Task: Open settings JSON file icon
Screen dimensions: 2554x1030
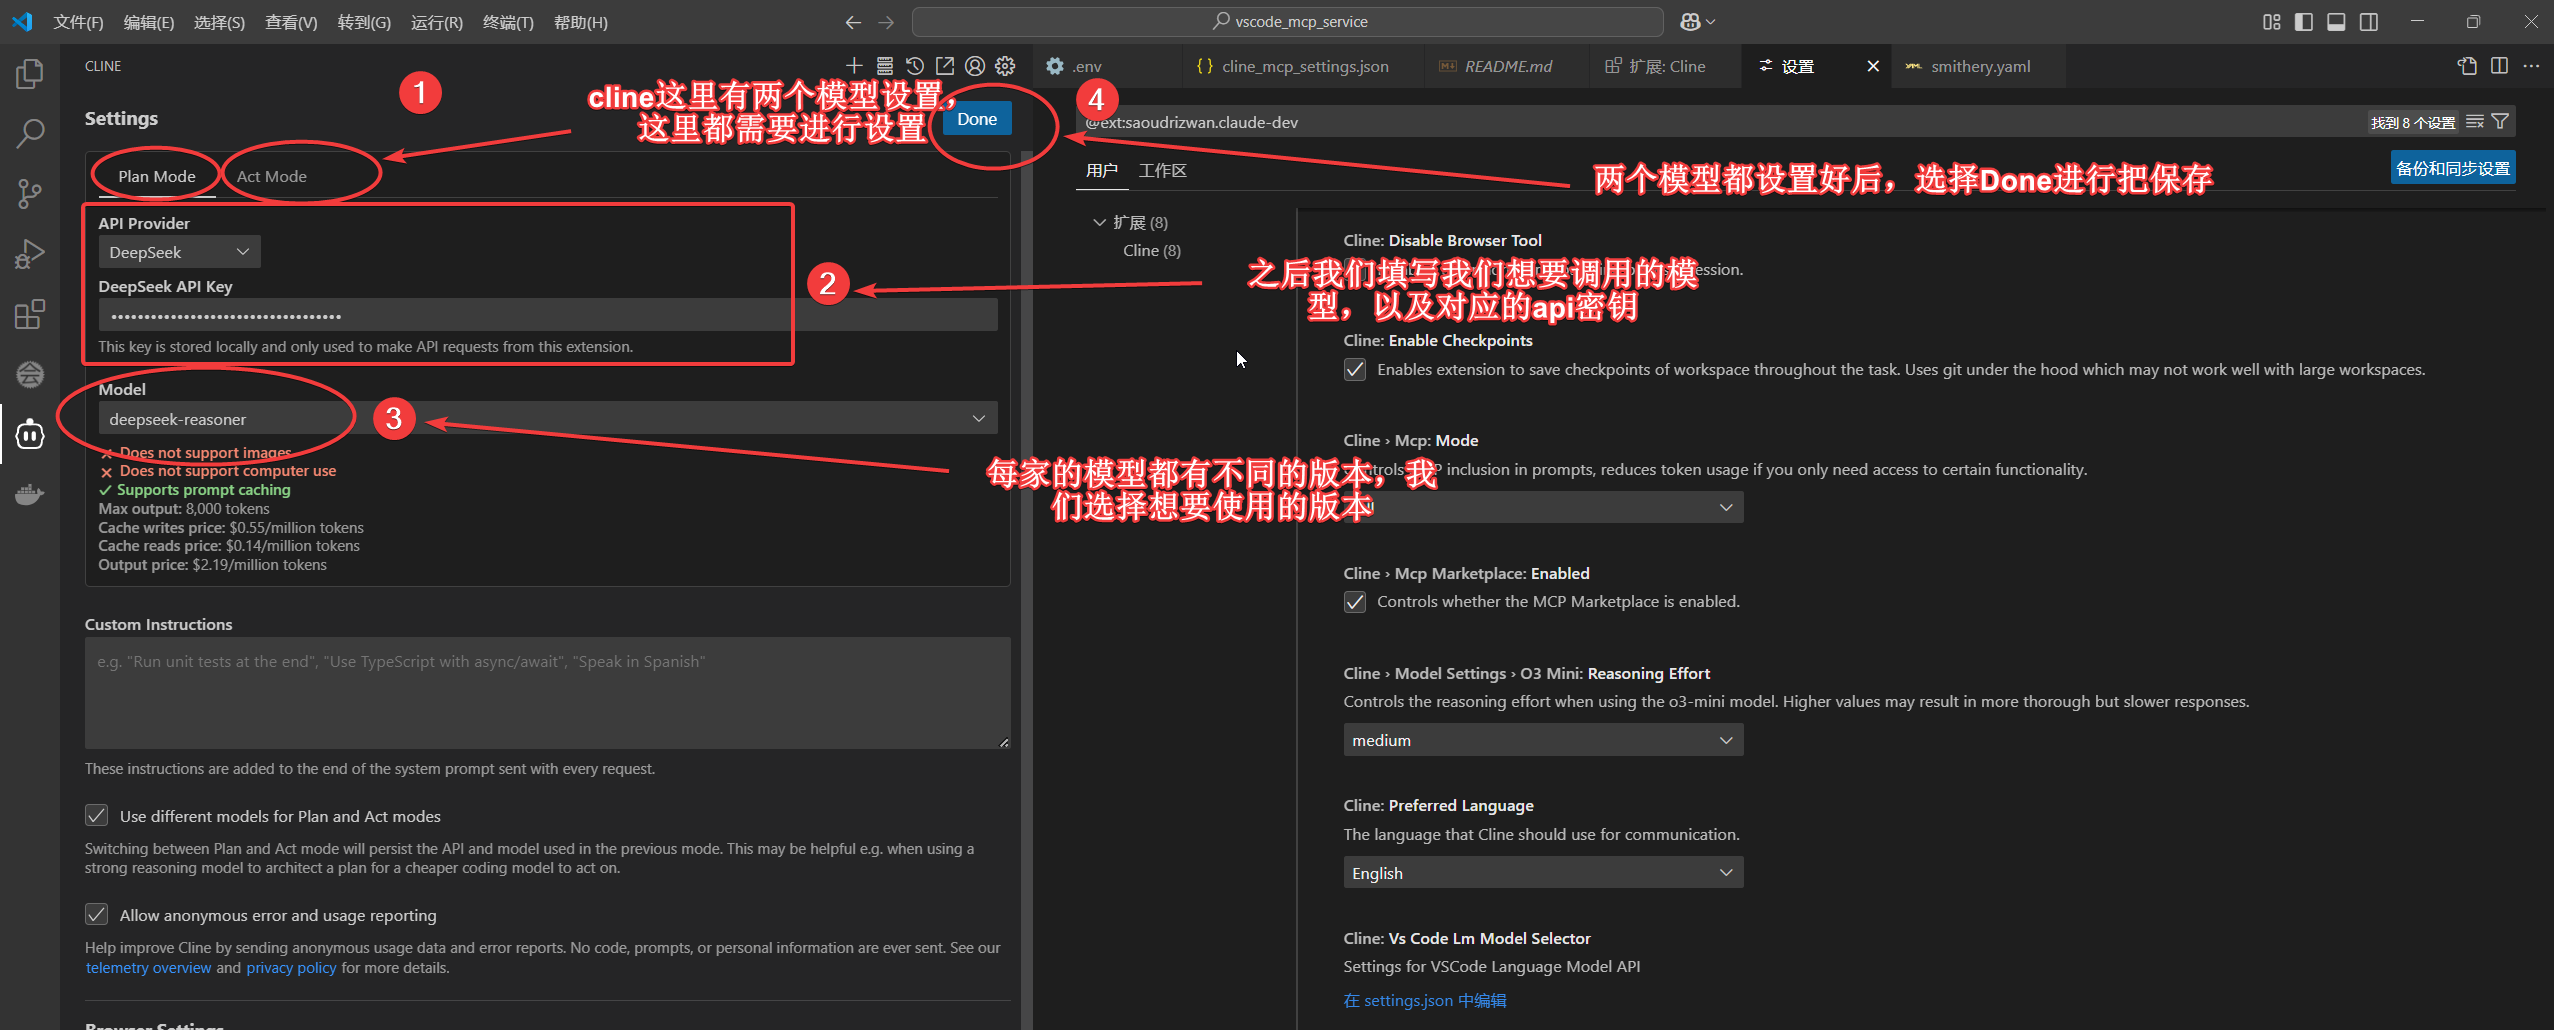Action: 2467,66
